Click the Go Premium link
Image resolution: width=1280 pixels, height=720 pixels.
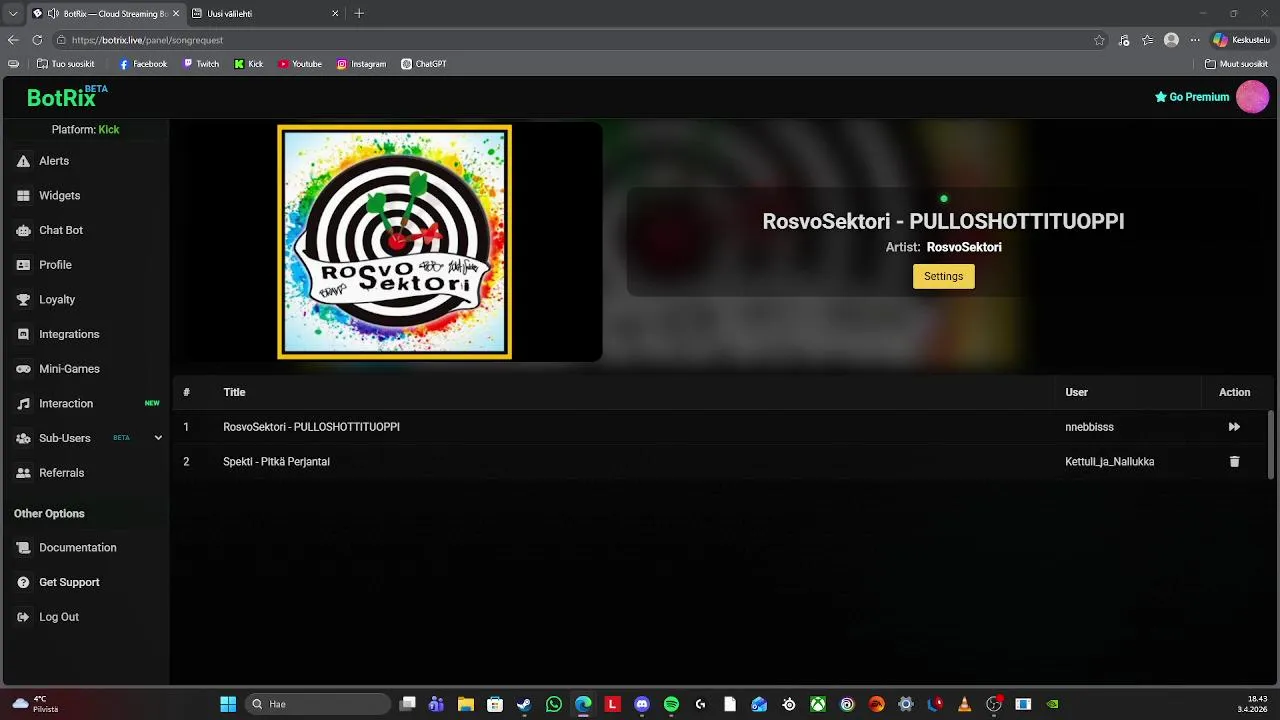point(1192,97)
